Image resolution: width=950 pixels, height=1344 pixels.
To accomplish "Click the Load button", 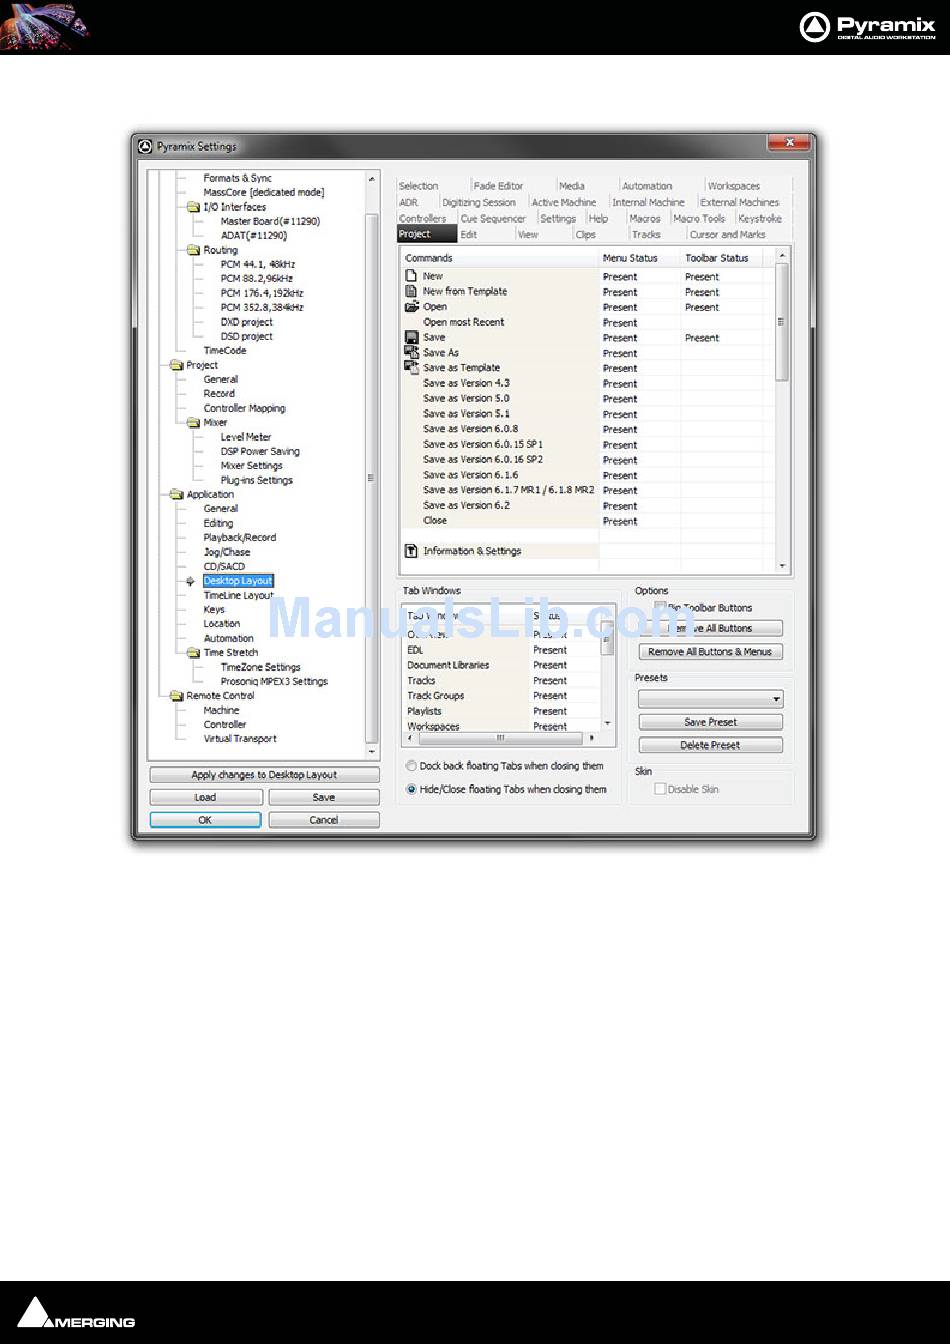I will (x=205, y=797).
